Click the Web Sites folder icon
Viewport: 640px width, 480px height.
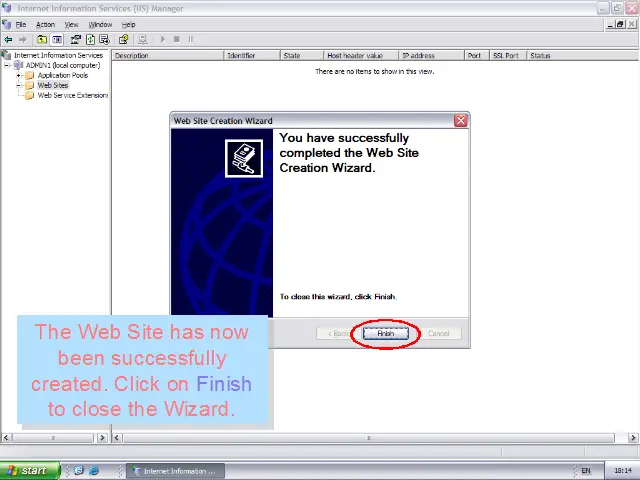29,85
